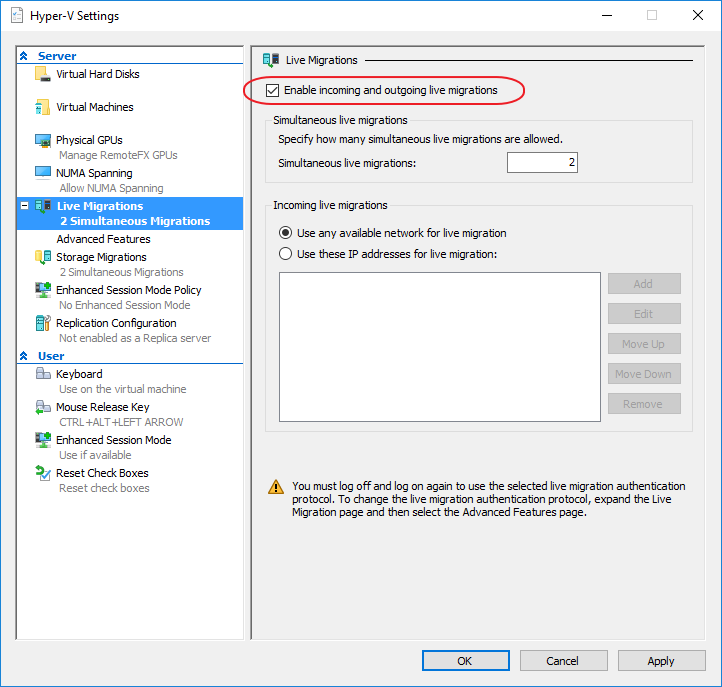Collapse the Server section chevron
Screen dimensions: 722x687
pos(24,56)
